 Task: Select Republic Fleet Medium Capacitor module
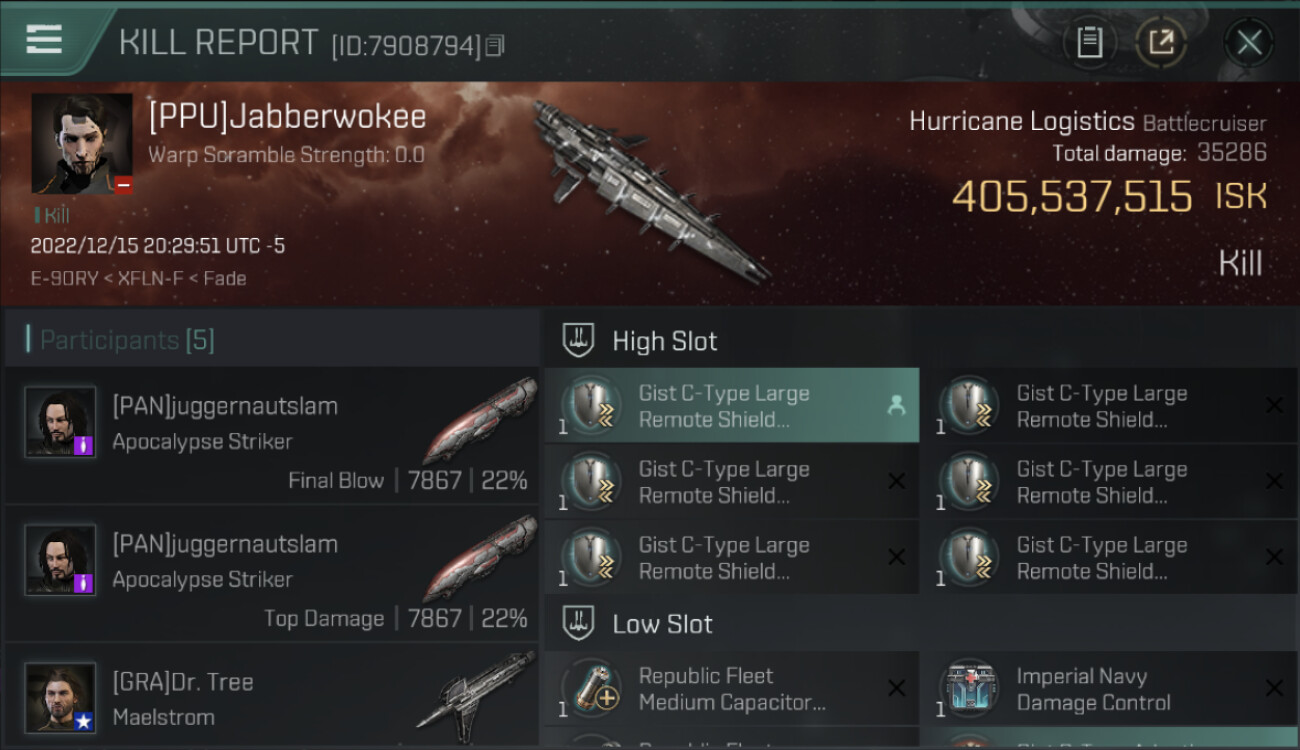pos(731,688)
